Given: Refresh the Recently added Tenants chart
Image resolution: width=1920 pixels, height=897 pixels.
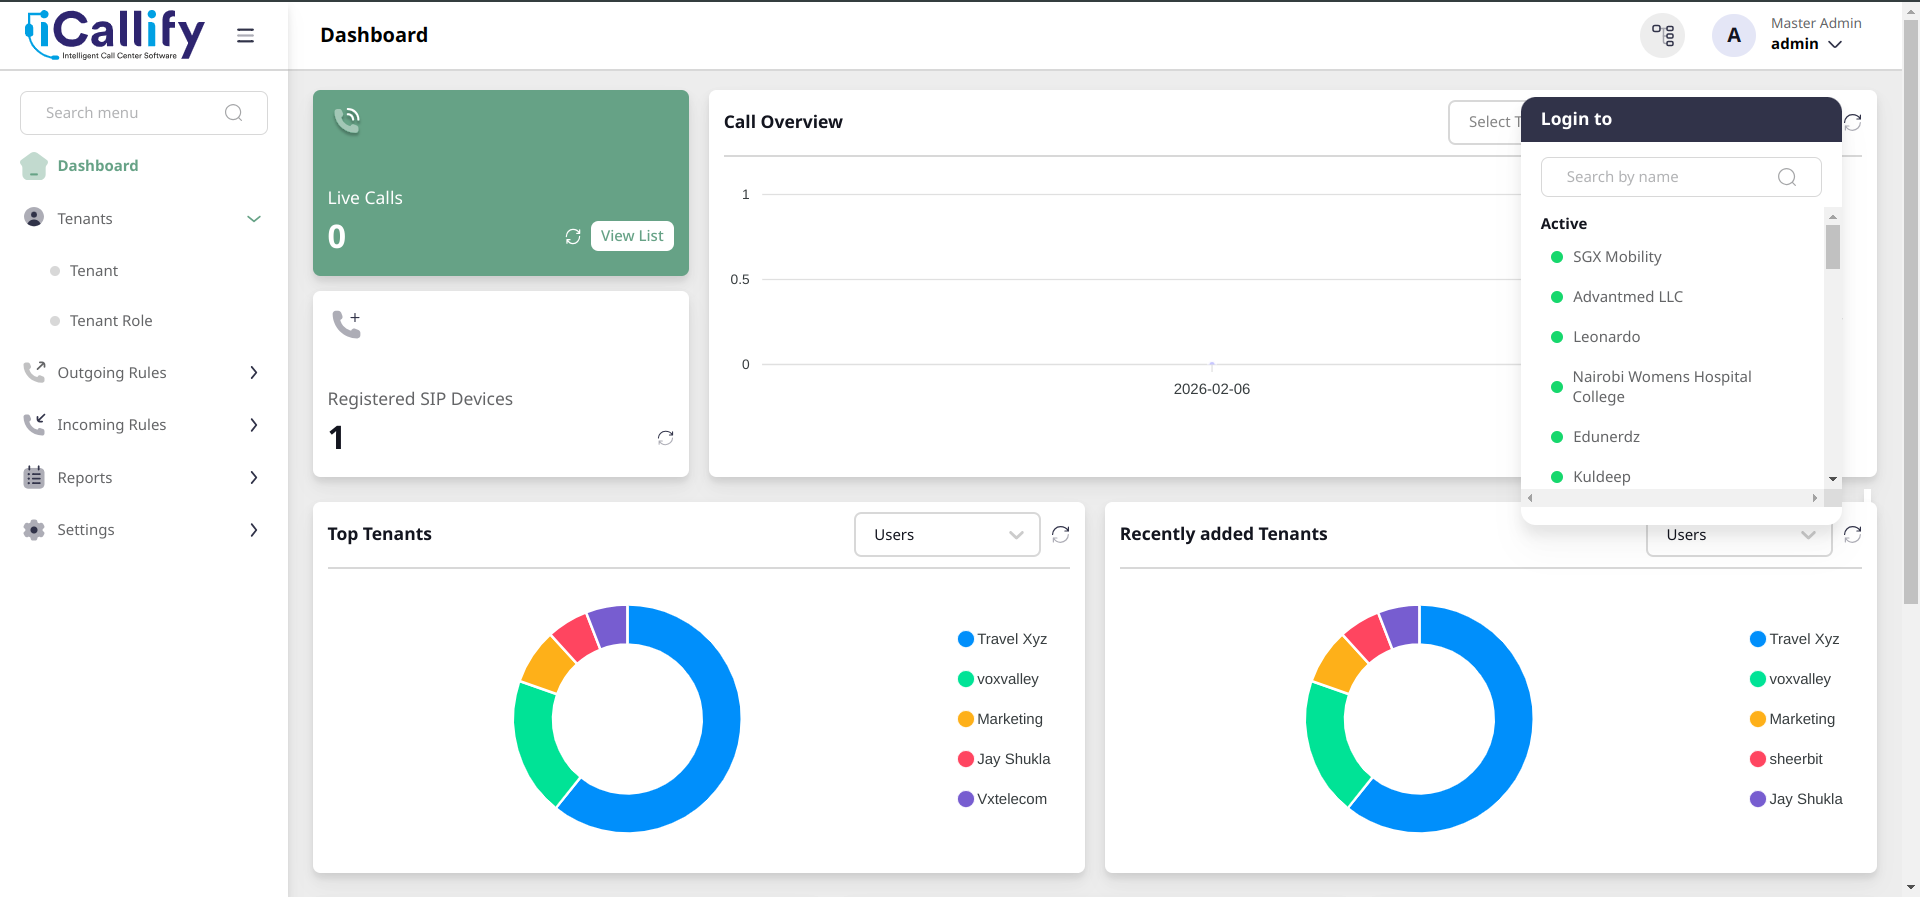Looking at the screenshot, I should 1852,534.
